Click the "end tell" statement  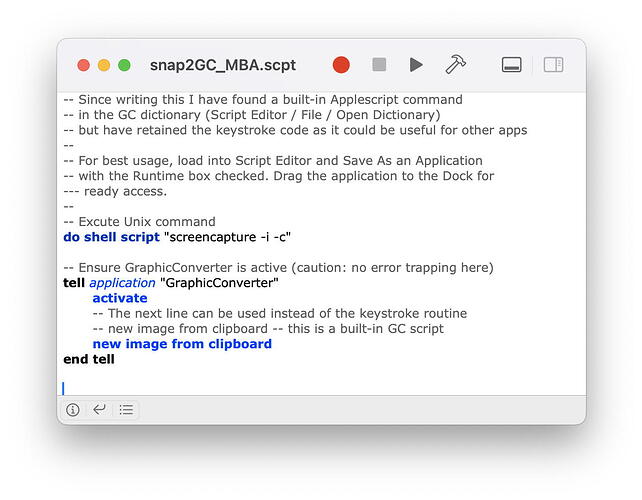[88, 359]
